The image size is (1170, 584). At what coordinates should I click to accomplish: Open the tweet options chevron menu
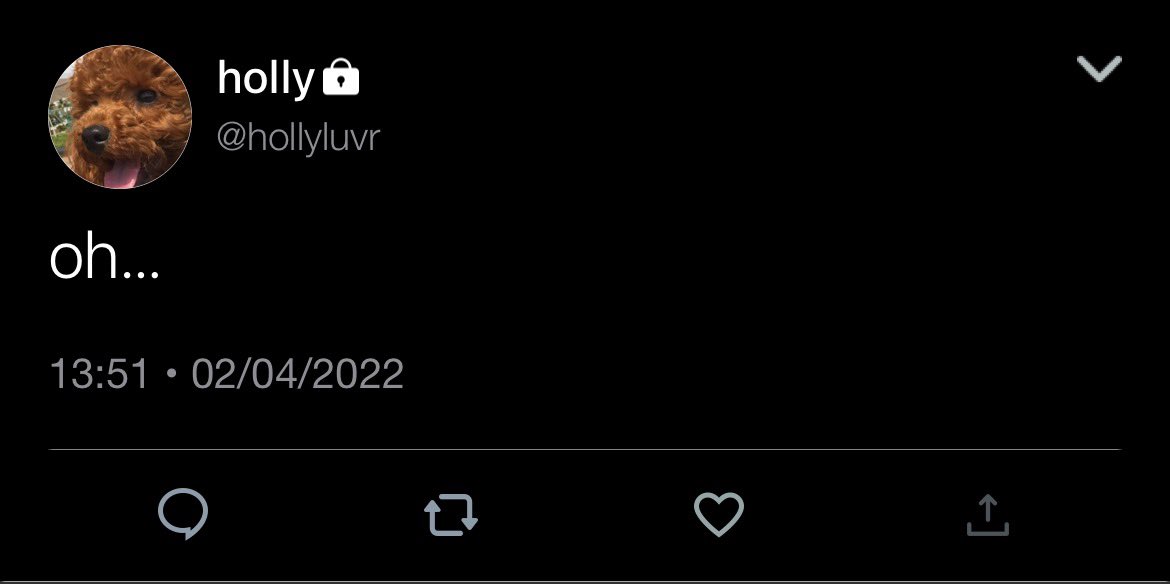click(x=1099, y=69)
